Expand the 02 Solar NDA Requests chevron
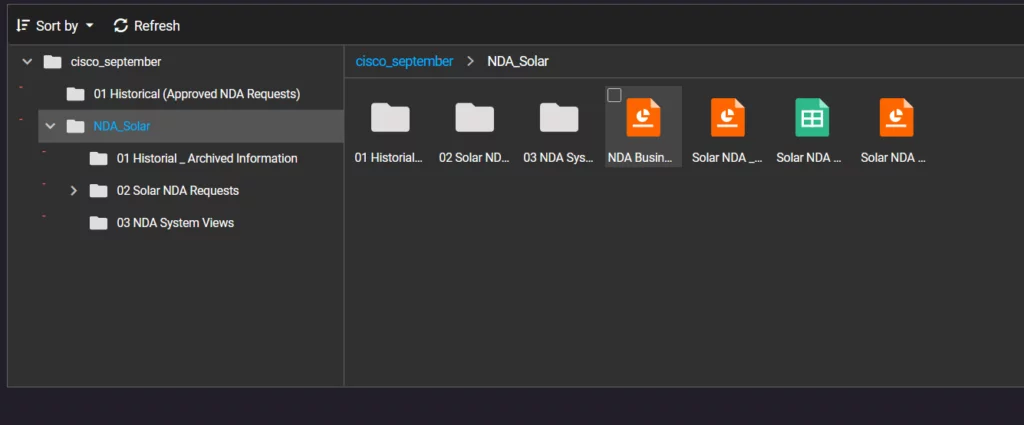The width and height of the screenshot is (1024, 425). click(x=73, y=191)
